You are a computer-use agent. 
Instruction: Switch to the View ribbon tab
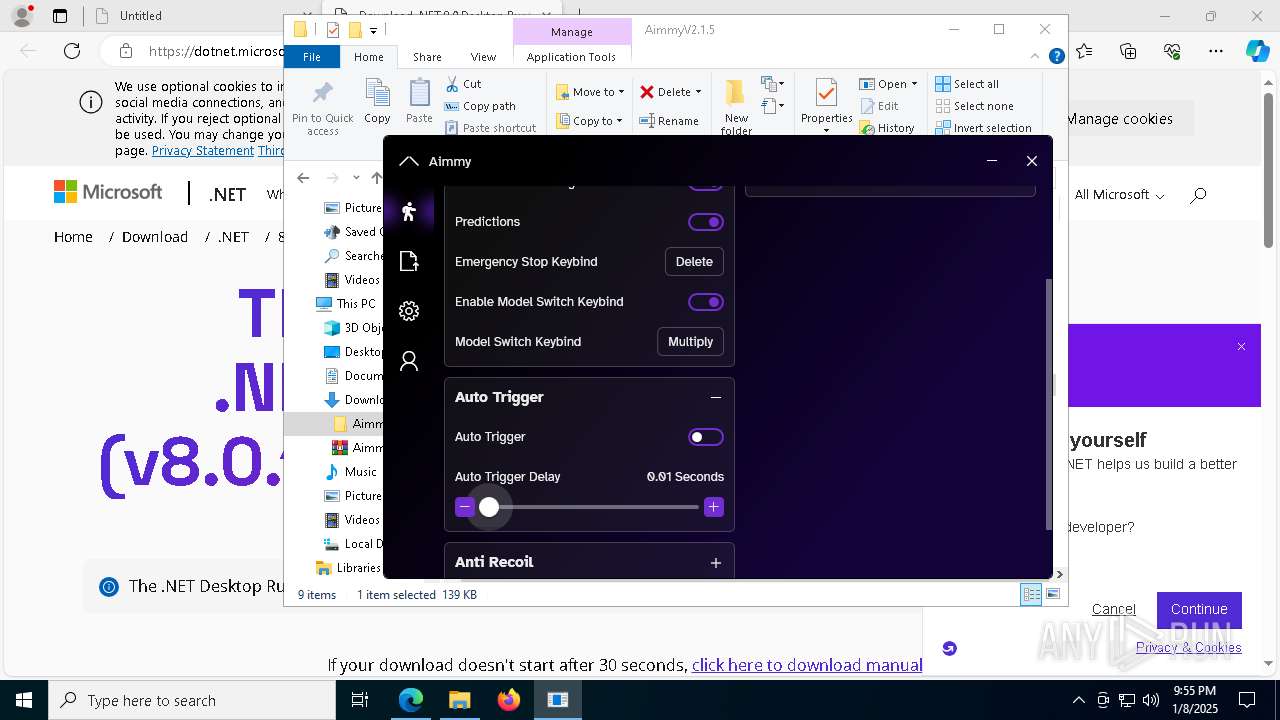click(x=483, y=57)
